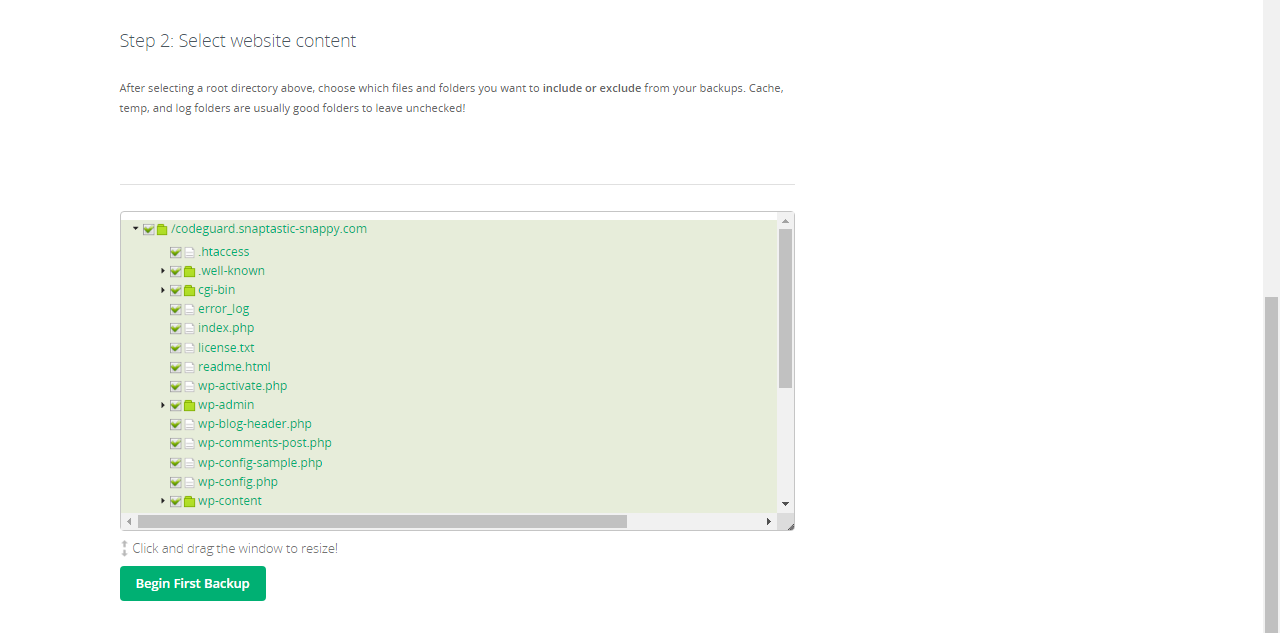This screenshot has width=1280, height=633.
Task: Click the file icon next to index.php
Action: click(x=189, y=328)
